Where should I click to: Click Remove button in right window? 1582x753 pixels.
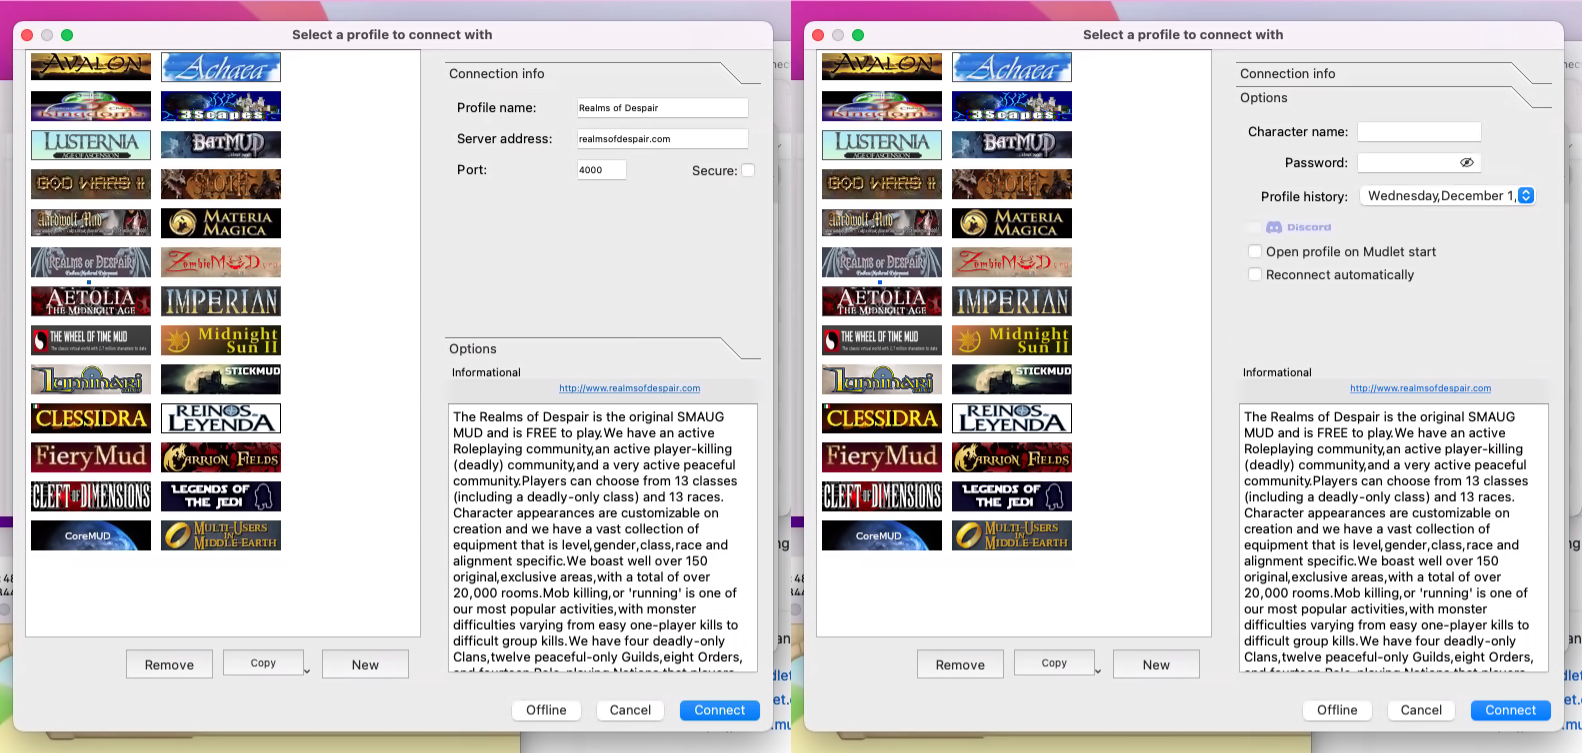tap(960, 664)
